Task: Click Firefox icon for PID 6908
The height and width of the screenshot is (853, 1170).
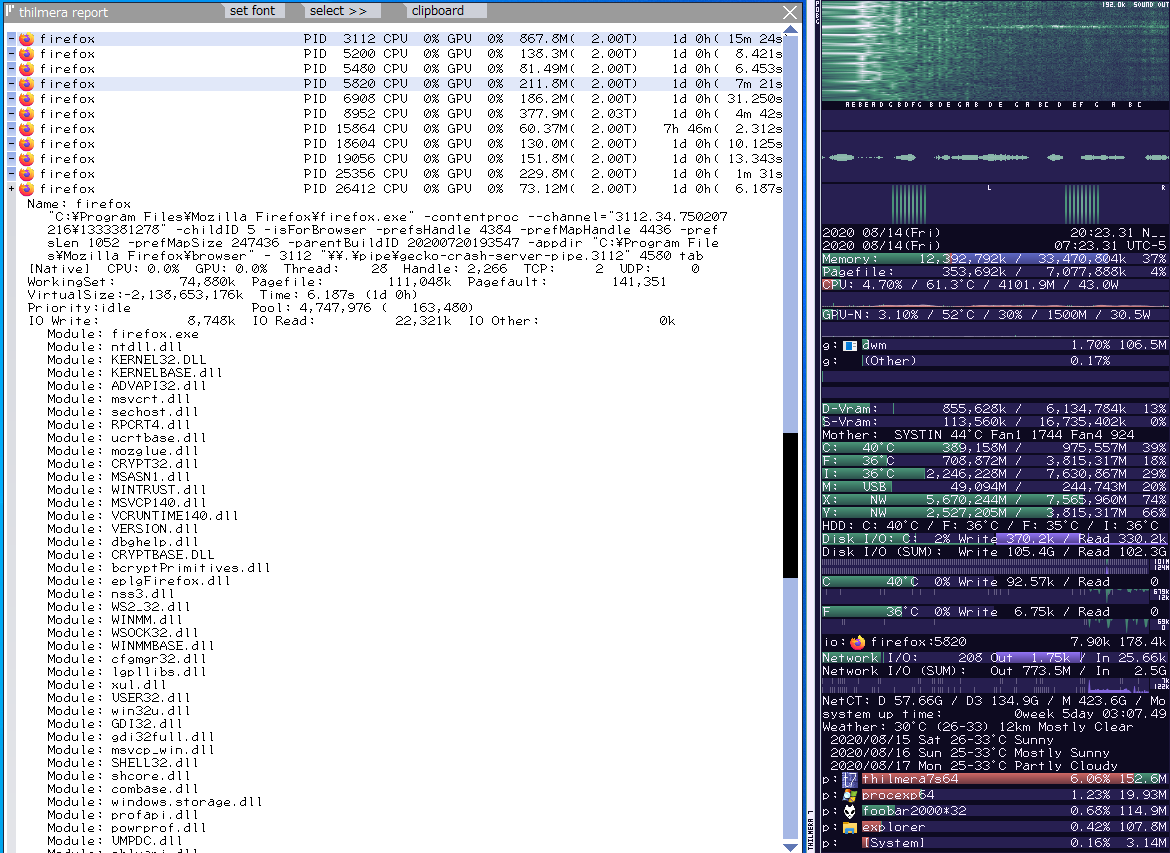Action: click(x=26, y=99)
